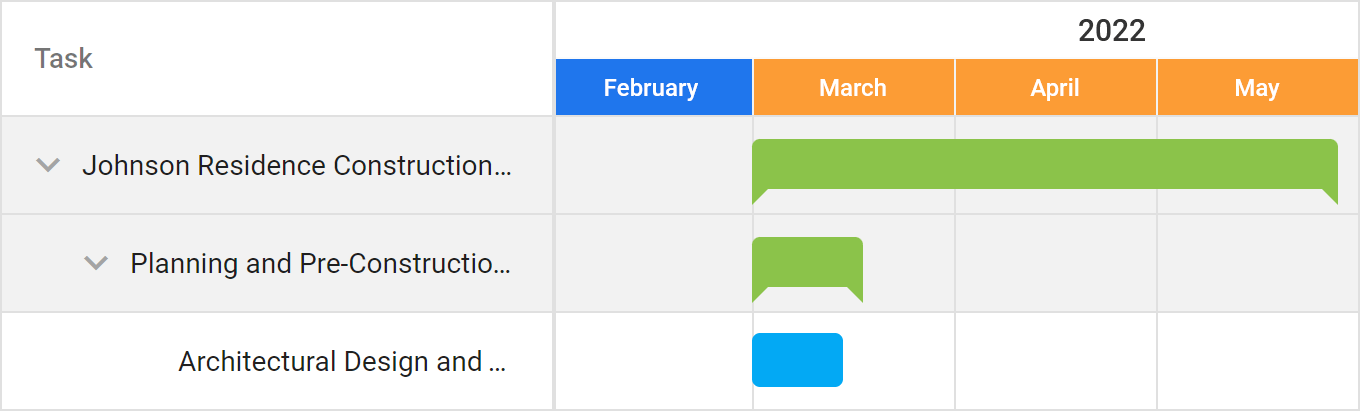Click April cell in Planning and Pre-Construction row
Viewport: 1360px width, 412px height.
[1055, 263]
